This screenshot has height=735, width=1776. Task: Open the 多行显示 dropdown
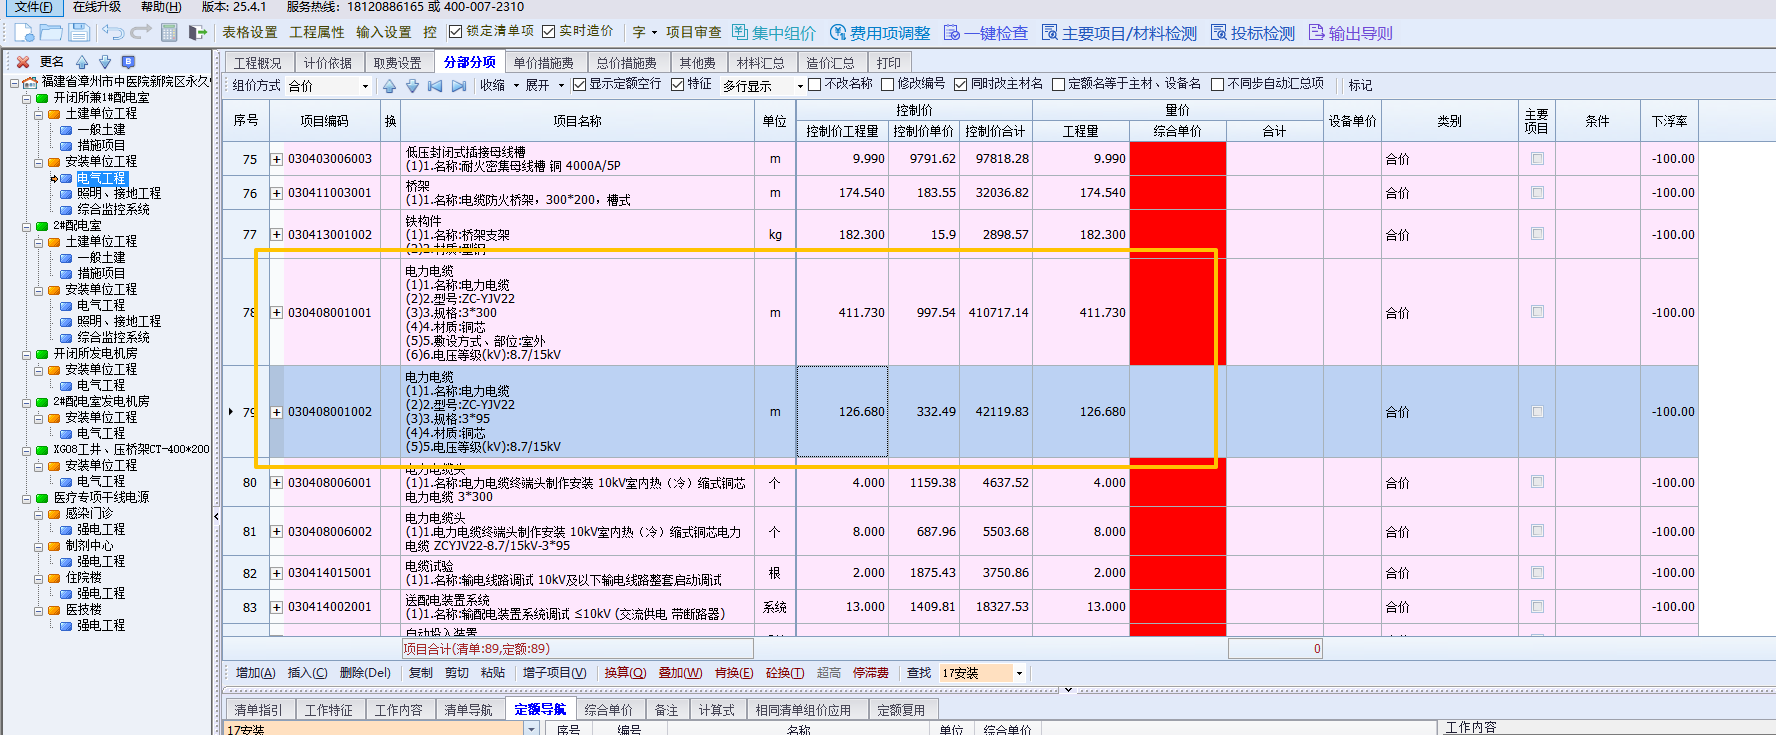(800, 86)
